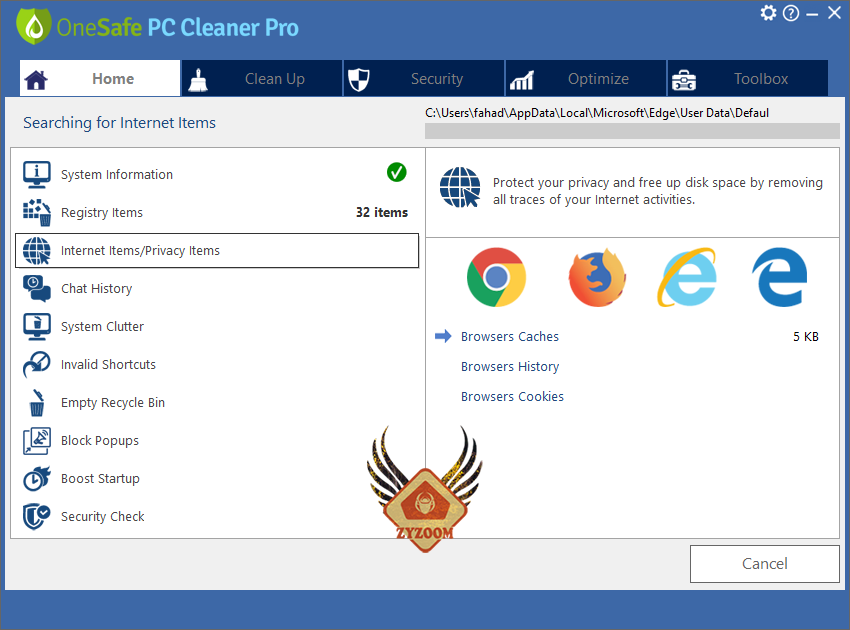Click the Microsoft Edge browser icon
Image resolution: width=850 pixels, height=630 pixels.
pos(780,277)
